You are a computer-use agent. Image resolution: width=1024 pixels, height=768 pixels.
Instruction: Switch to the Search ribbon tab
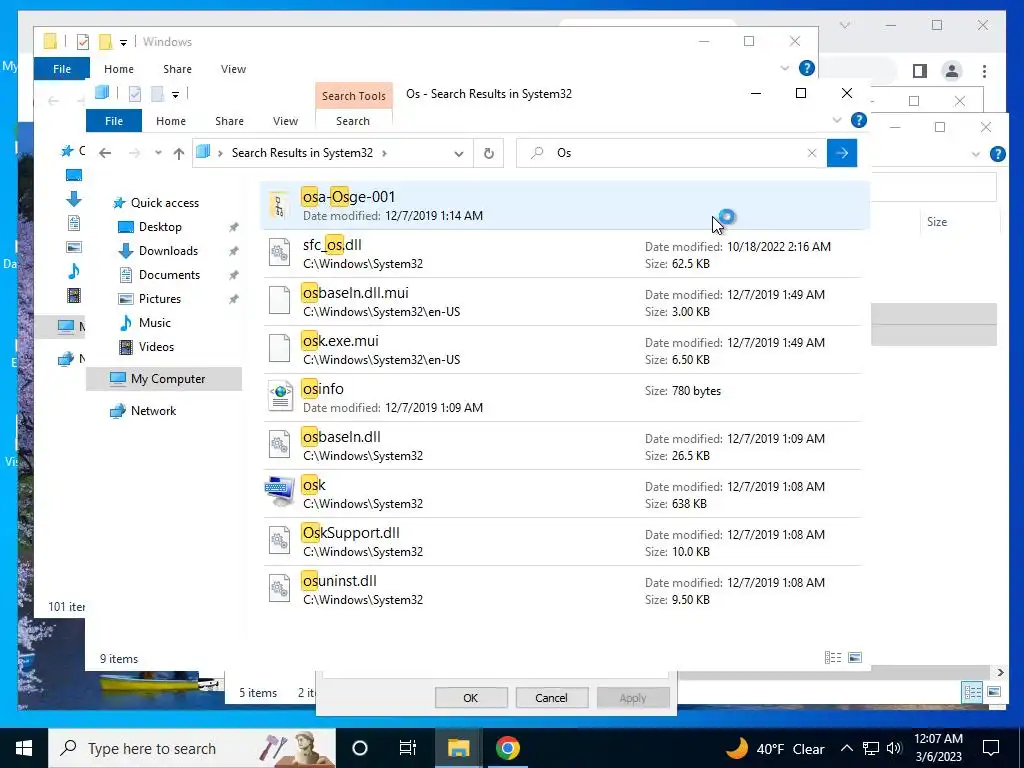pyautogui.click(x=353, y=121)
